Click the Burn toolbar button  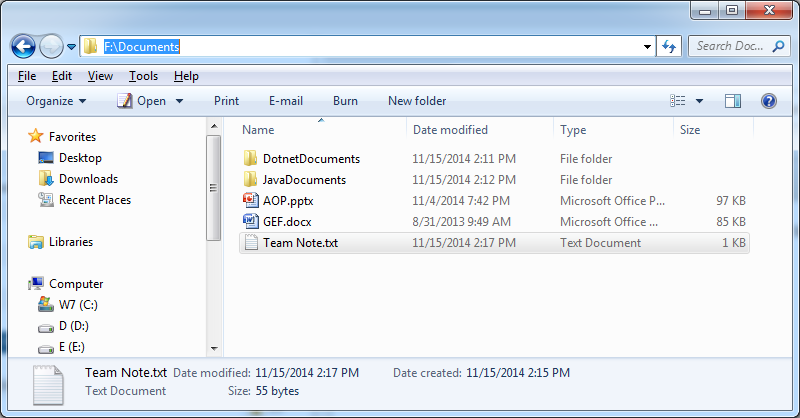click(x=345, y=101)
